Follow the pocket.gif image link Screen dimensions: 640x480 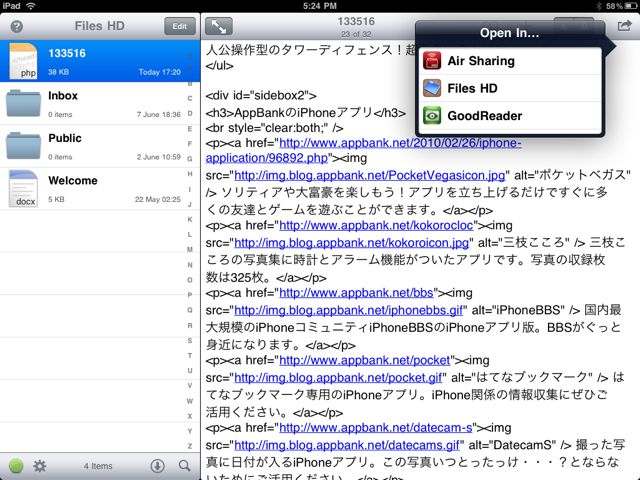(x=338, y=378)
